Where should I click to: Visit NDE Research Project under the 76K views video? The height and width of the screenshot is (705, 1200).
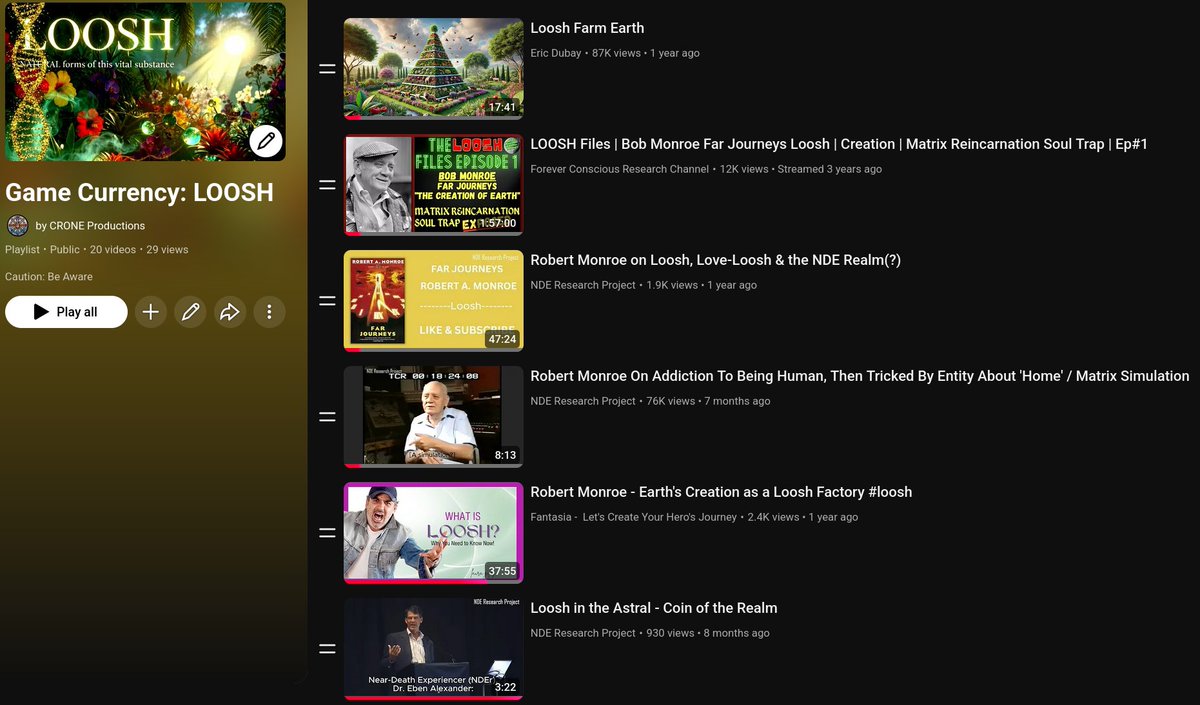pyautogui.click(x=583, y=401)
